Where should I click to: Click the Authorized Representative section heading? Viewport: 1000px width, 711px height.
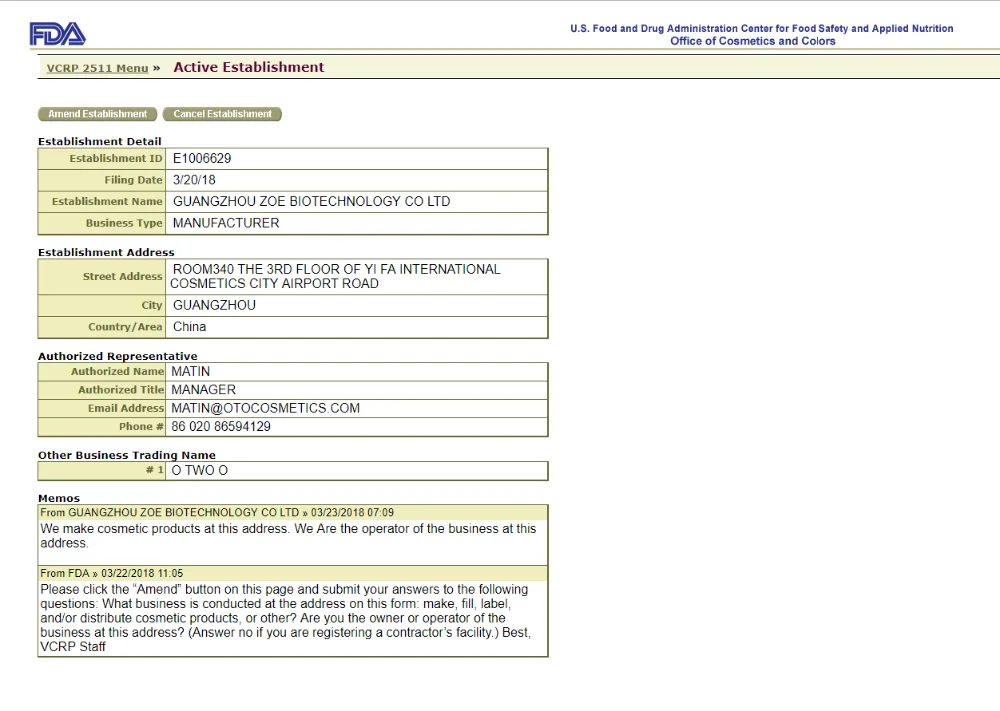click(117, 356)
